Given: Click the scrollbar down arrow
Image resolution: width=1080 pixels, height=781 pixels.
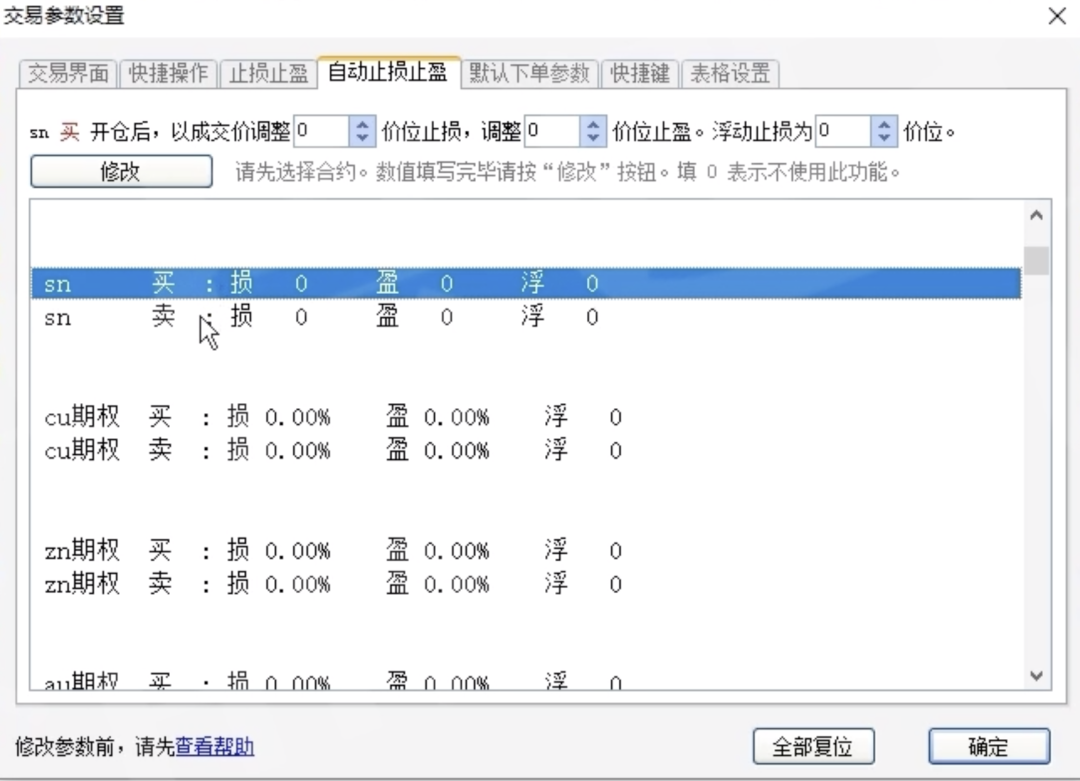Looking at the screenshot, I should [x=1037, y=676].
